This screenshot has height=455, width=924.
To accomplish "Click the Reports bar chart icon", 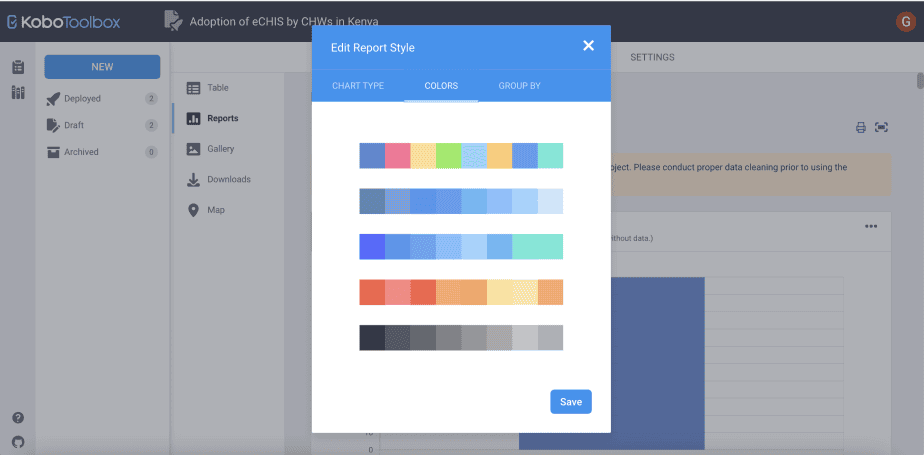I will point(193,118).
